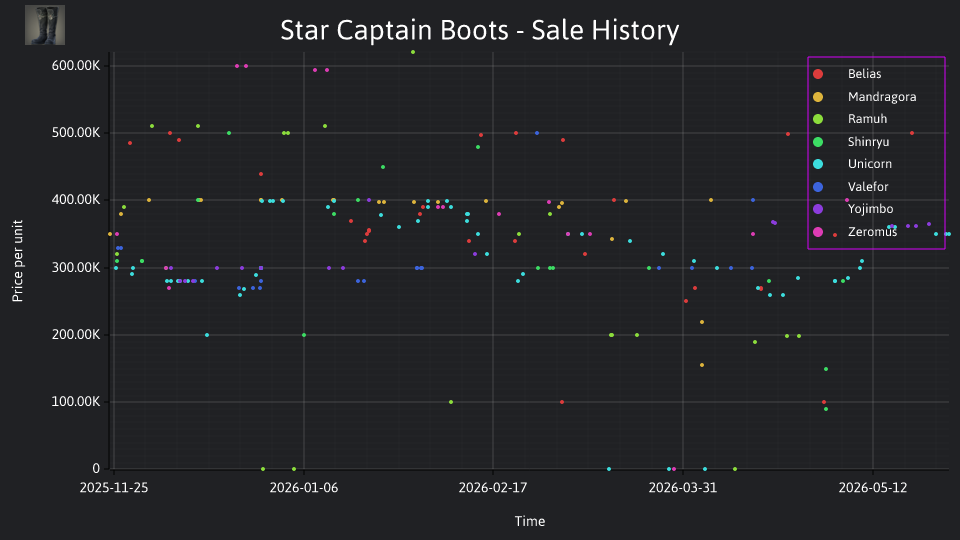The image size is (960, 540).
Task: Click the 600.00K y-axis label
Action: pos(76,66)
